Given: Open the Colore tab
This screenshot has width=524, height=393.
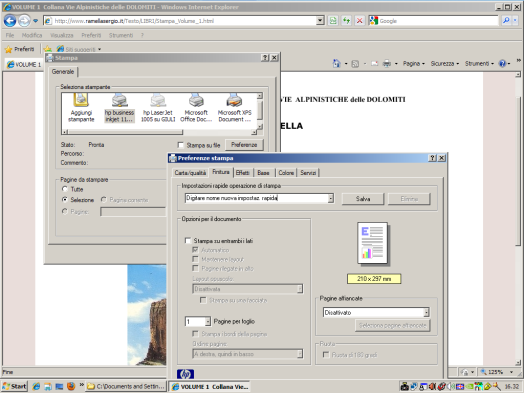Looking at the screenshot, I should pyautogui.click(x=286, y=173).
